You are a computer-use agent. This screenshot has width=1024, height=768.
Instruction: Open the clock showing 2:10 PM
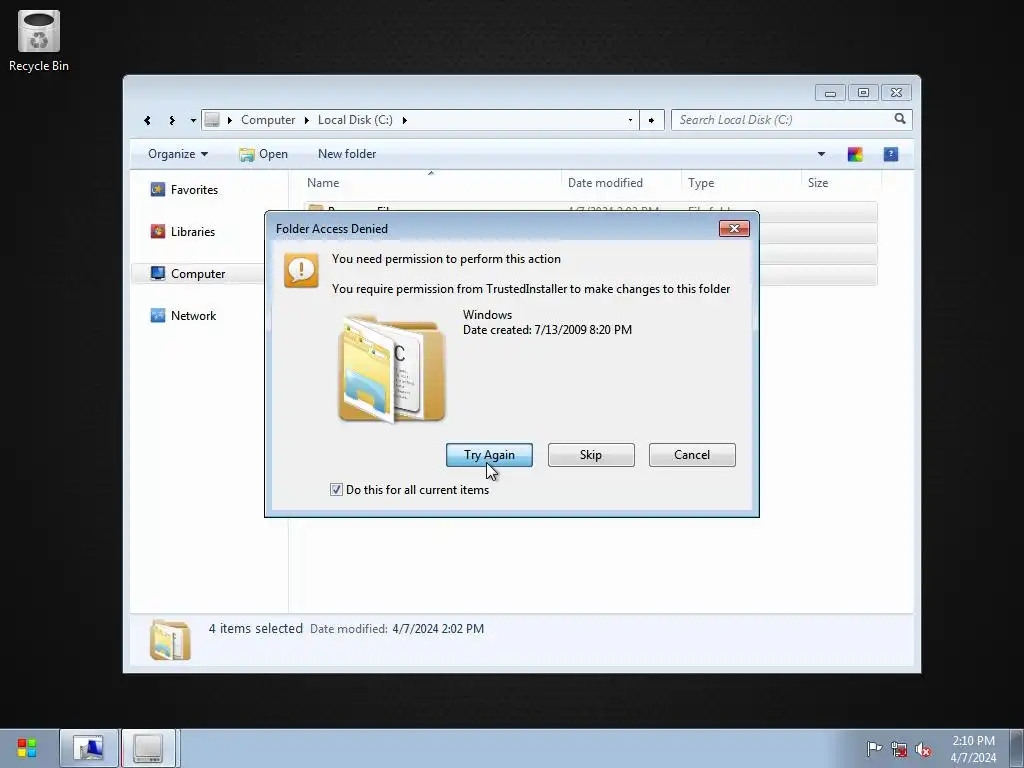(973, 749)
